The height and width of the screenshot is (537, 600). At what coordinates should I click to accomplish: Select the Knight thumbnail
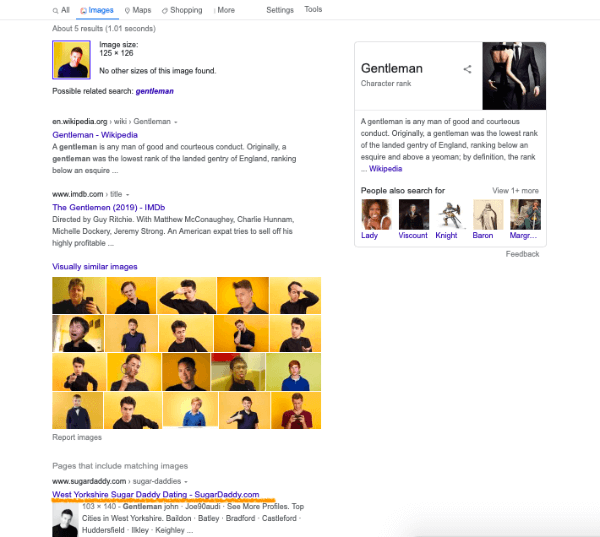(450, 214)
